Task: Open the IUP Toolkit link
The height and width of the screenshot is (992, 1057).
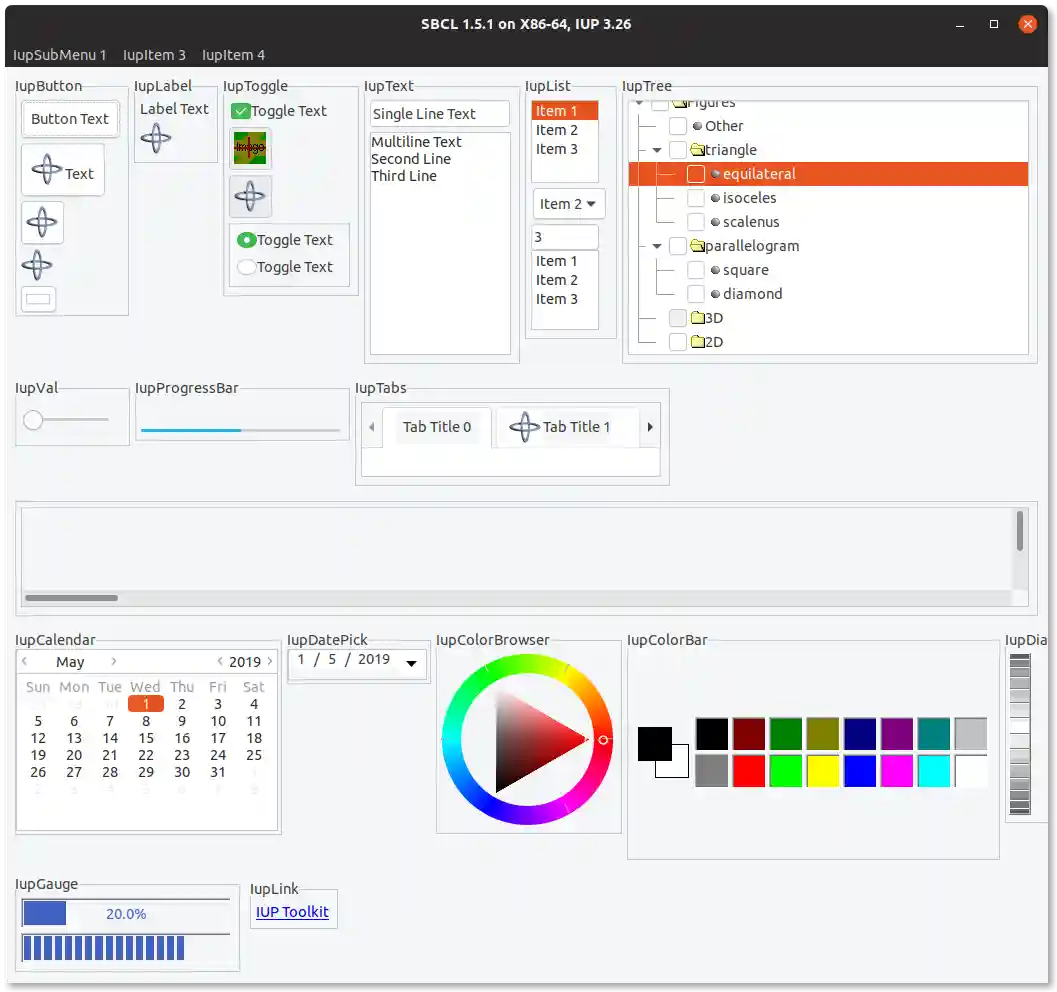Action: click(293, 913)
